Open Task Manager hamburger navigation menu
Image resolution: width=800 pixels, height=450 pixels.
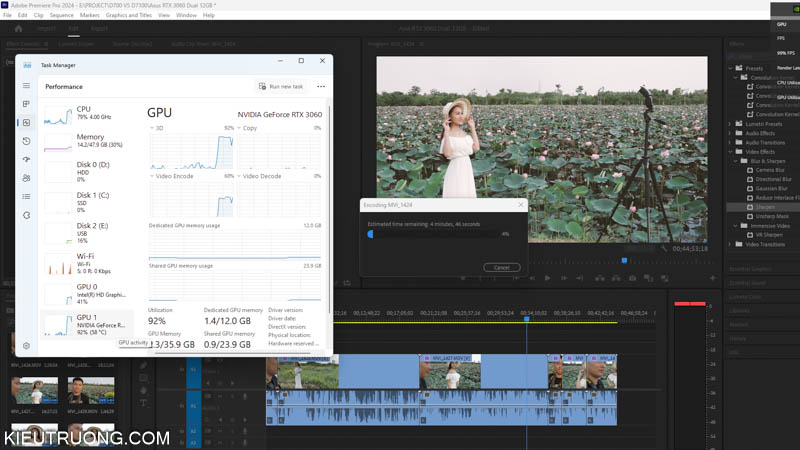click(27, 86)
